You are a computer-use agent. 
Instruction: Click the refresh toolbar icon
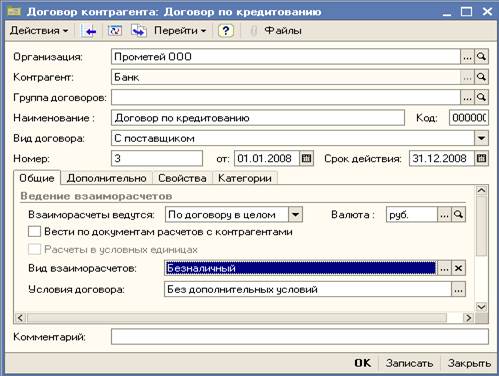pyautogui.click(x=115, y=31)
